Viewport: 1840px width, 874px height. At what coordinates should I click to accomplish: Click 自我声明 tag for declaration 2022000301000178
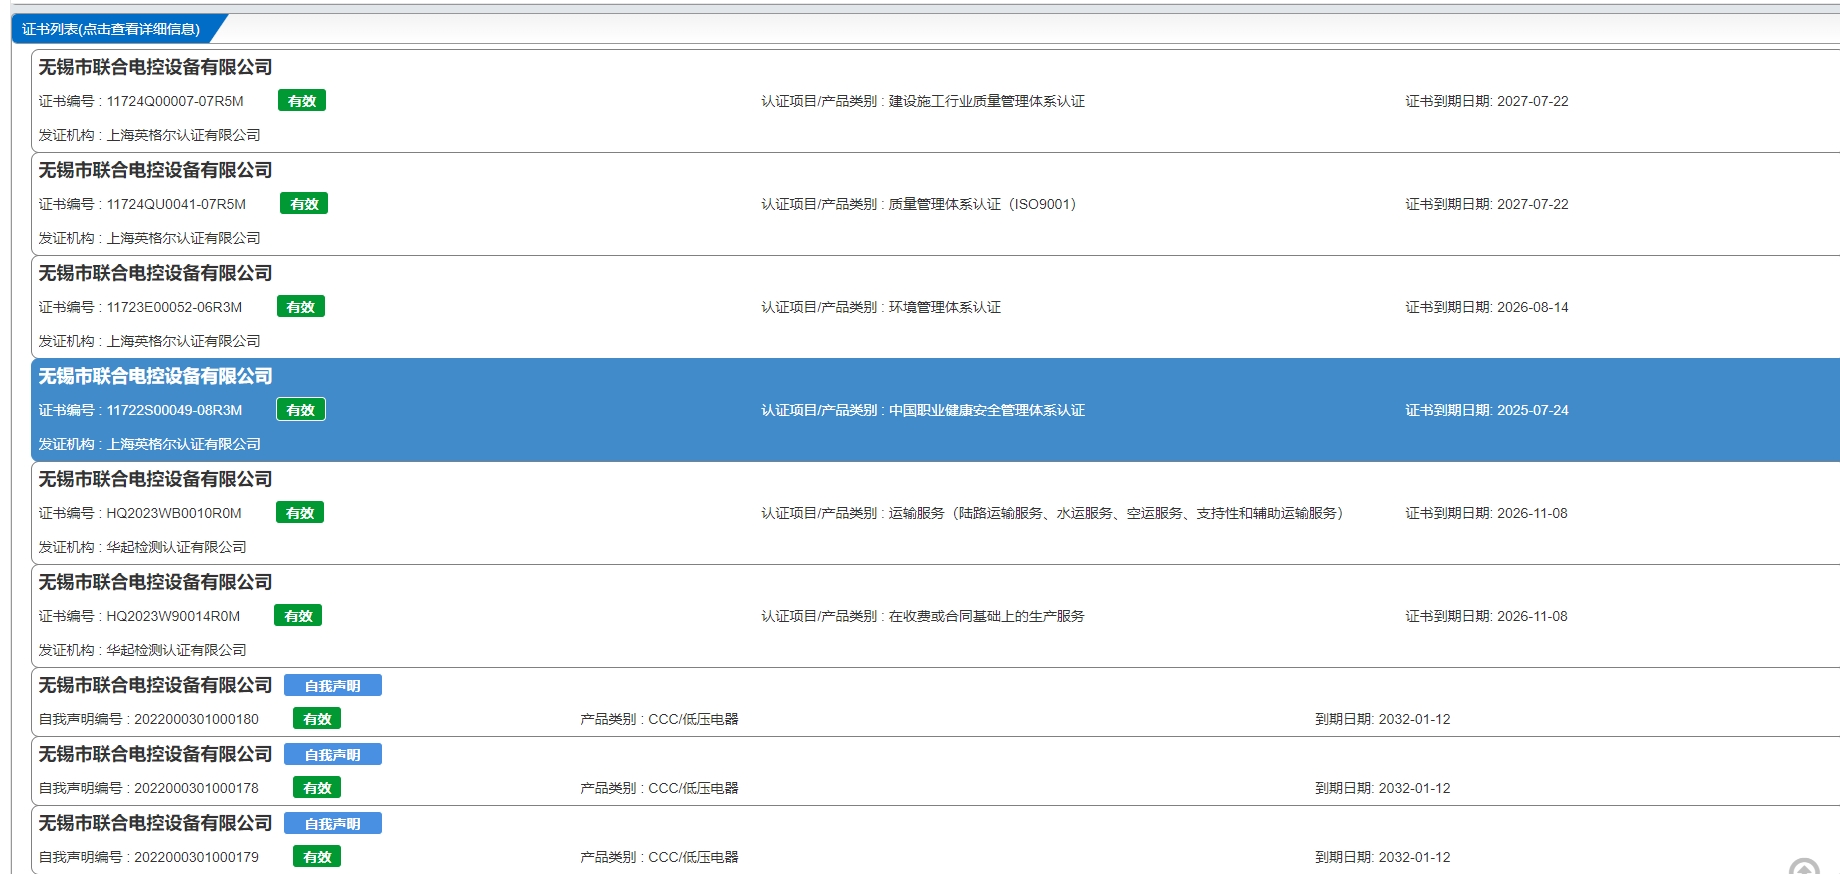(333, 754)
